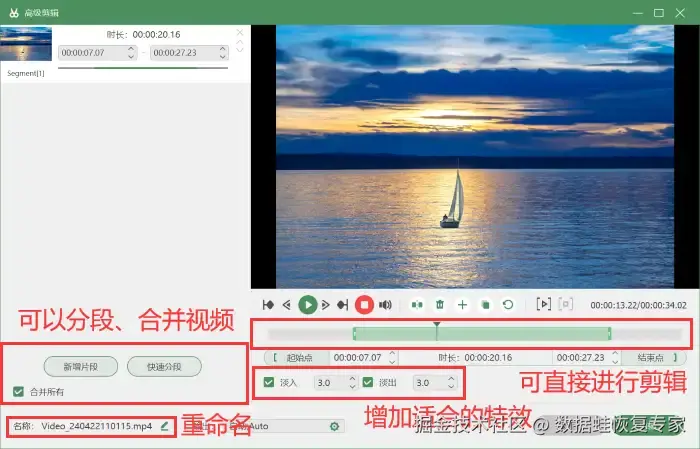
Task: Remove Segment[1] with the X icon
Action: click(240, 32)
